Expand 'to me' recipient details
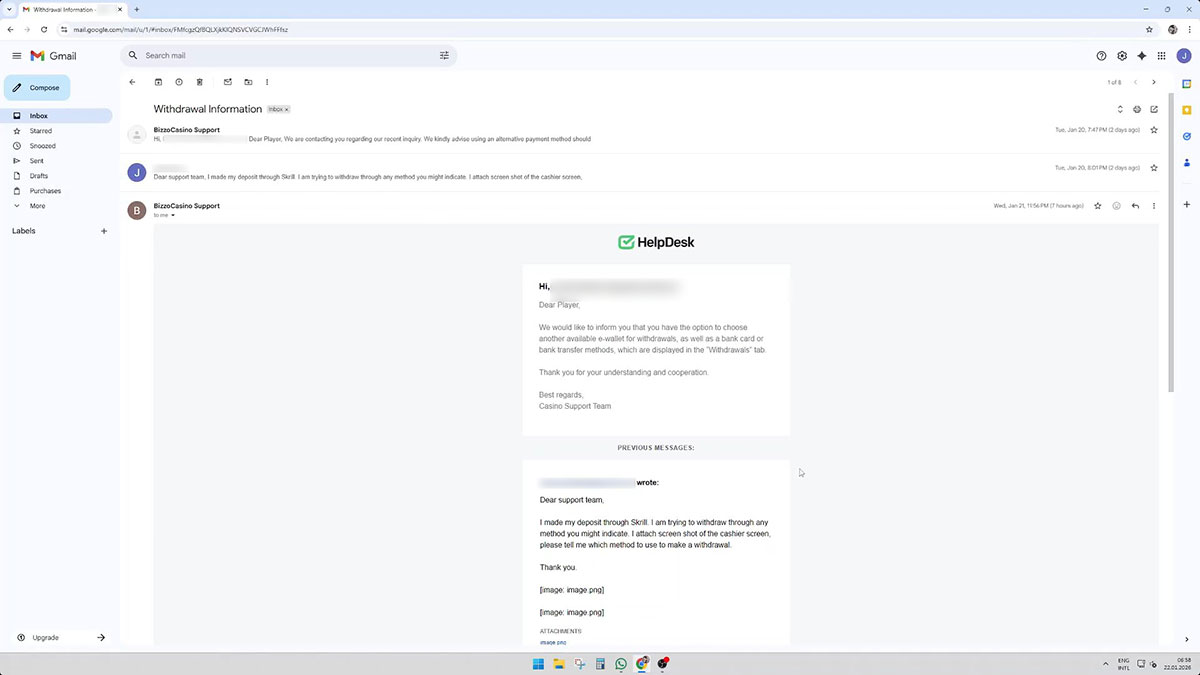The width and height of the screenshot is (1200, 675). point(173,216)
